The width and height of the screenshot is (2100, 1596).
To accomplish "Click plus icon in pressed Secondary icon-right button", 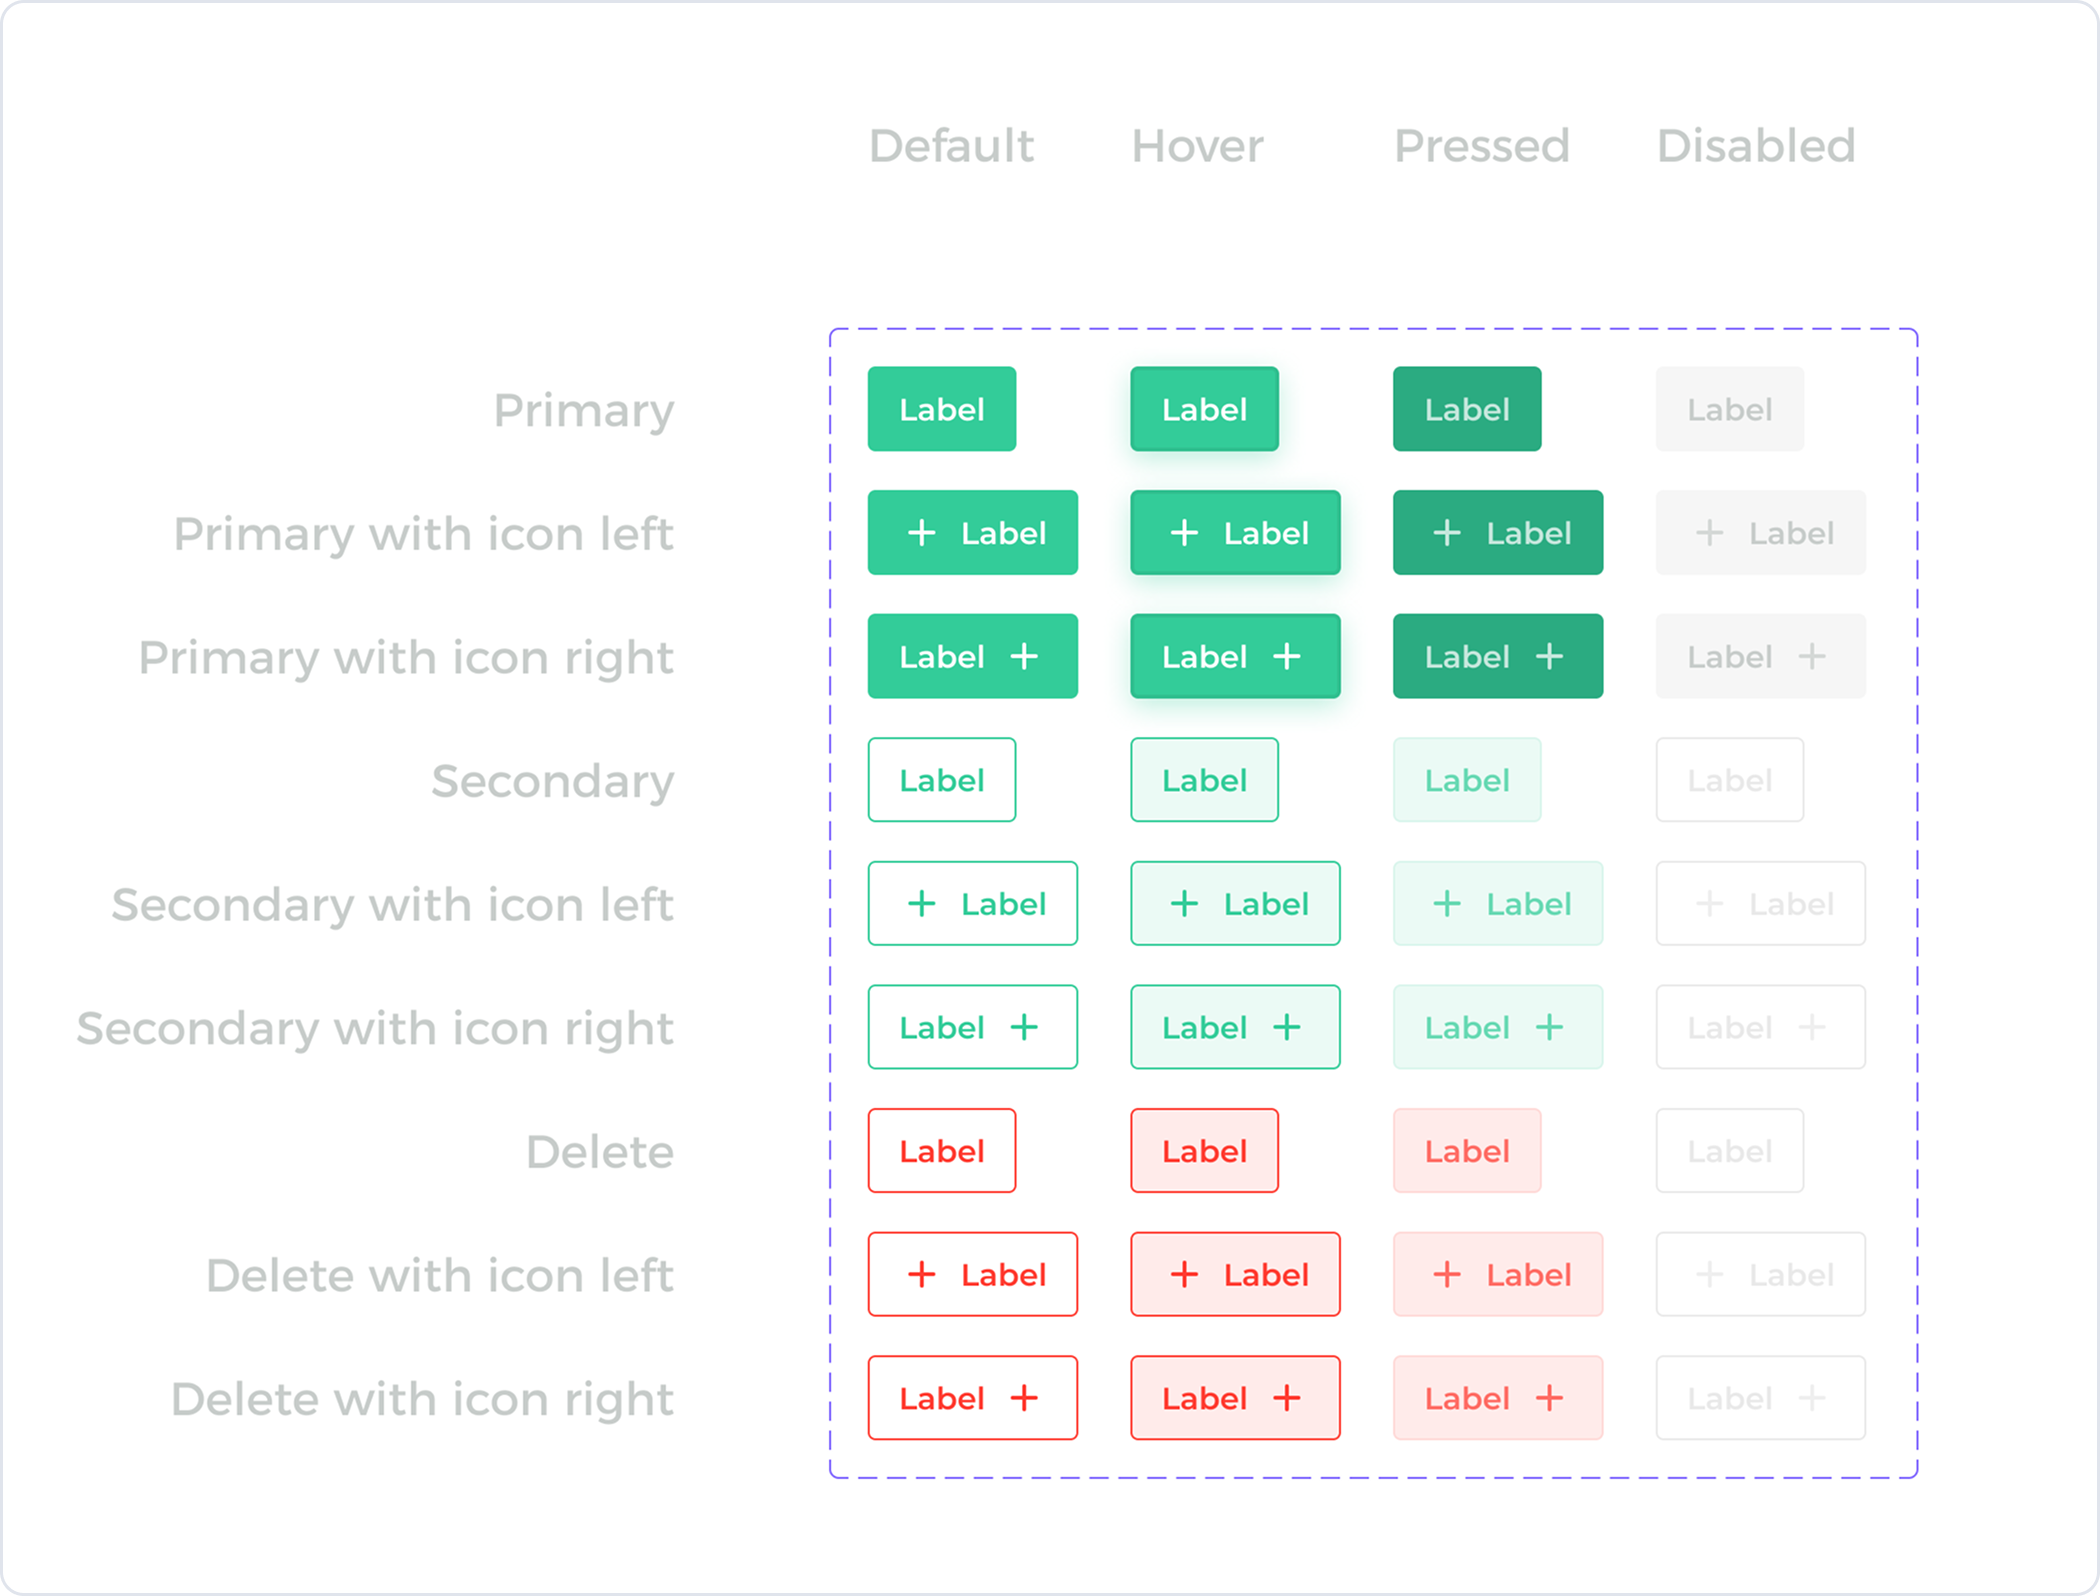I will pos(1549,1027).
